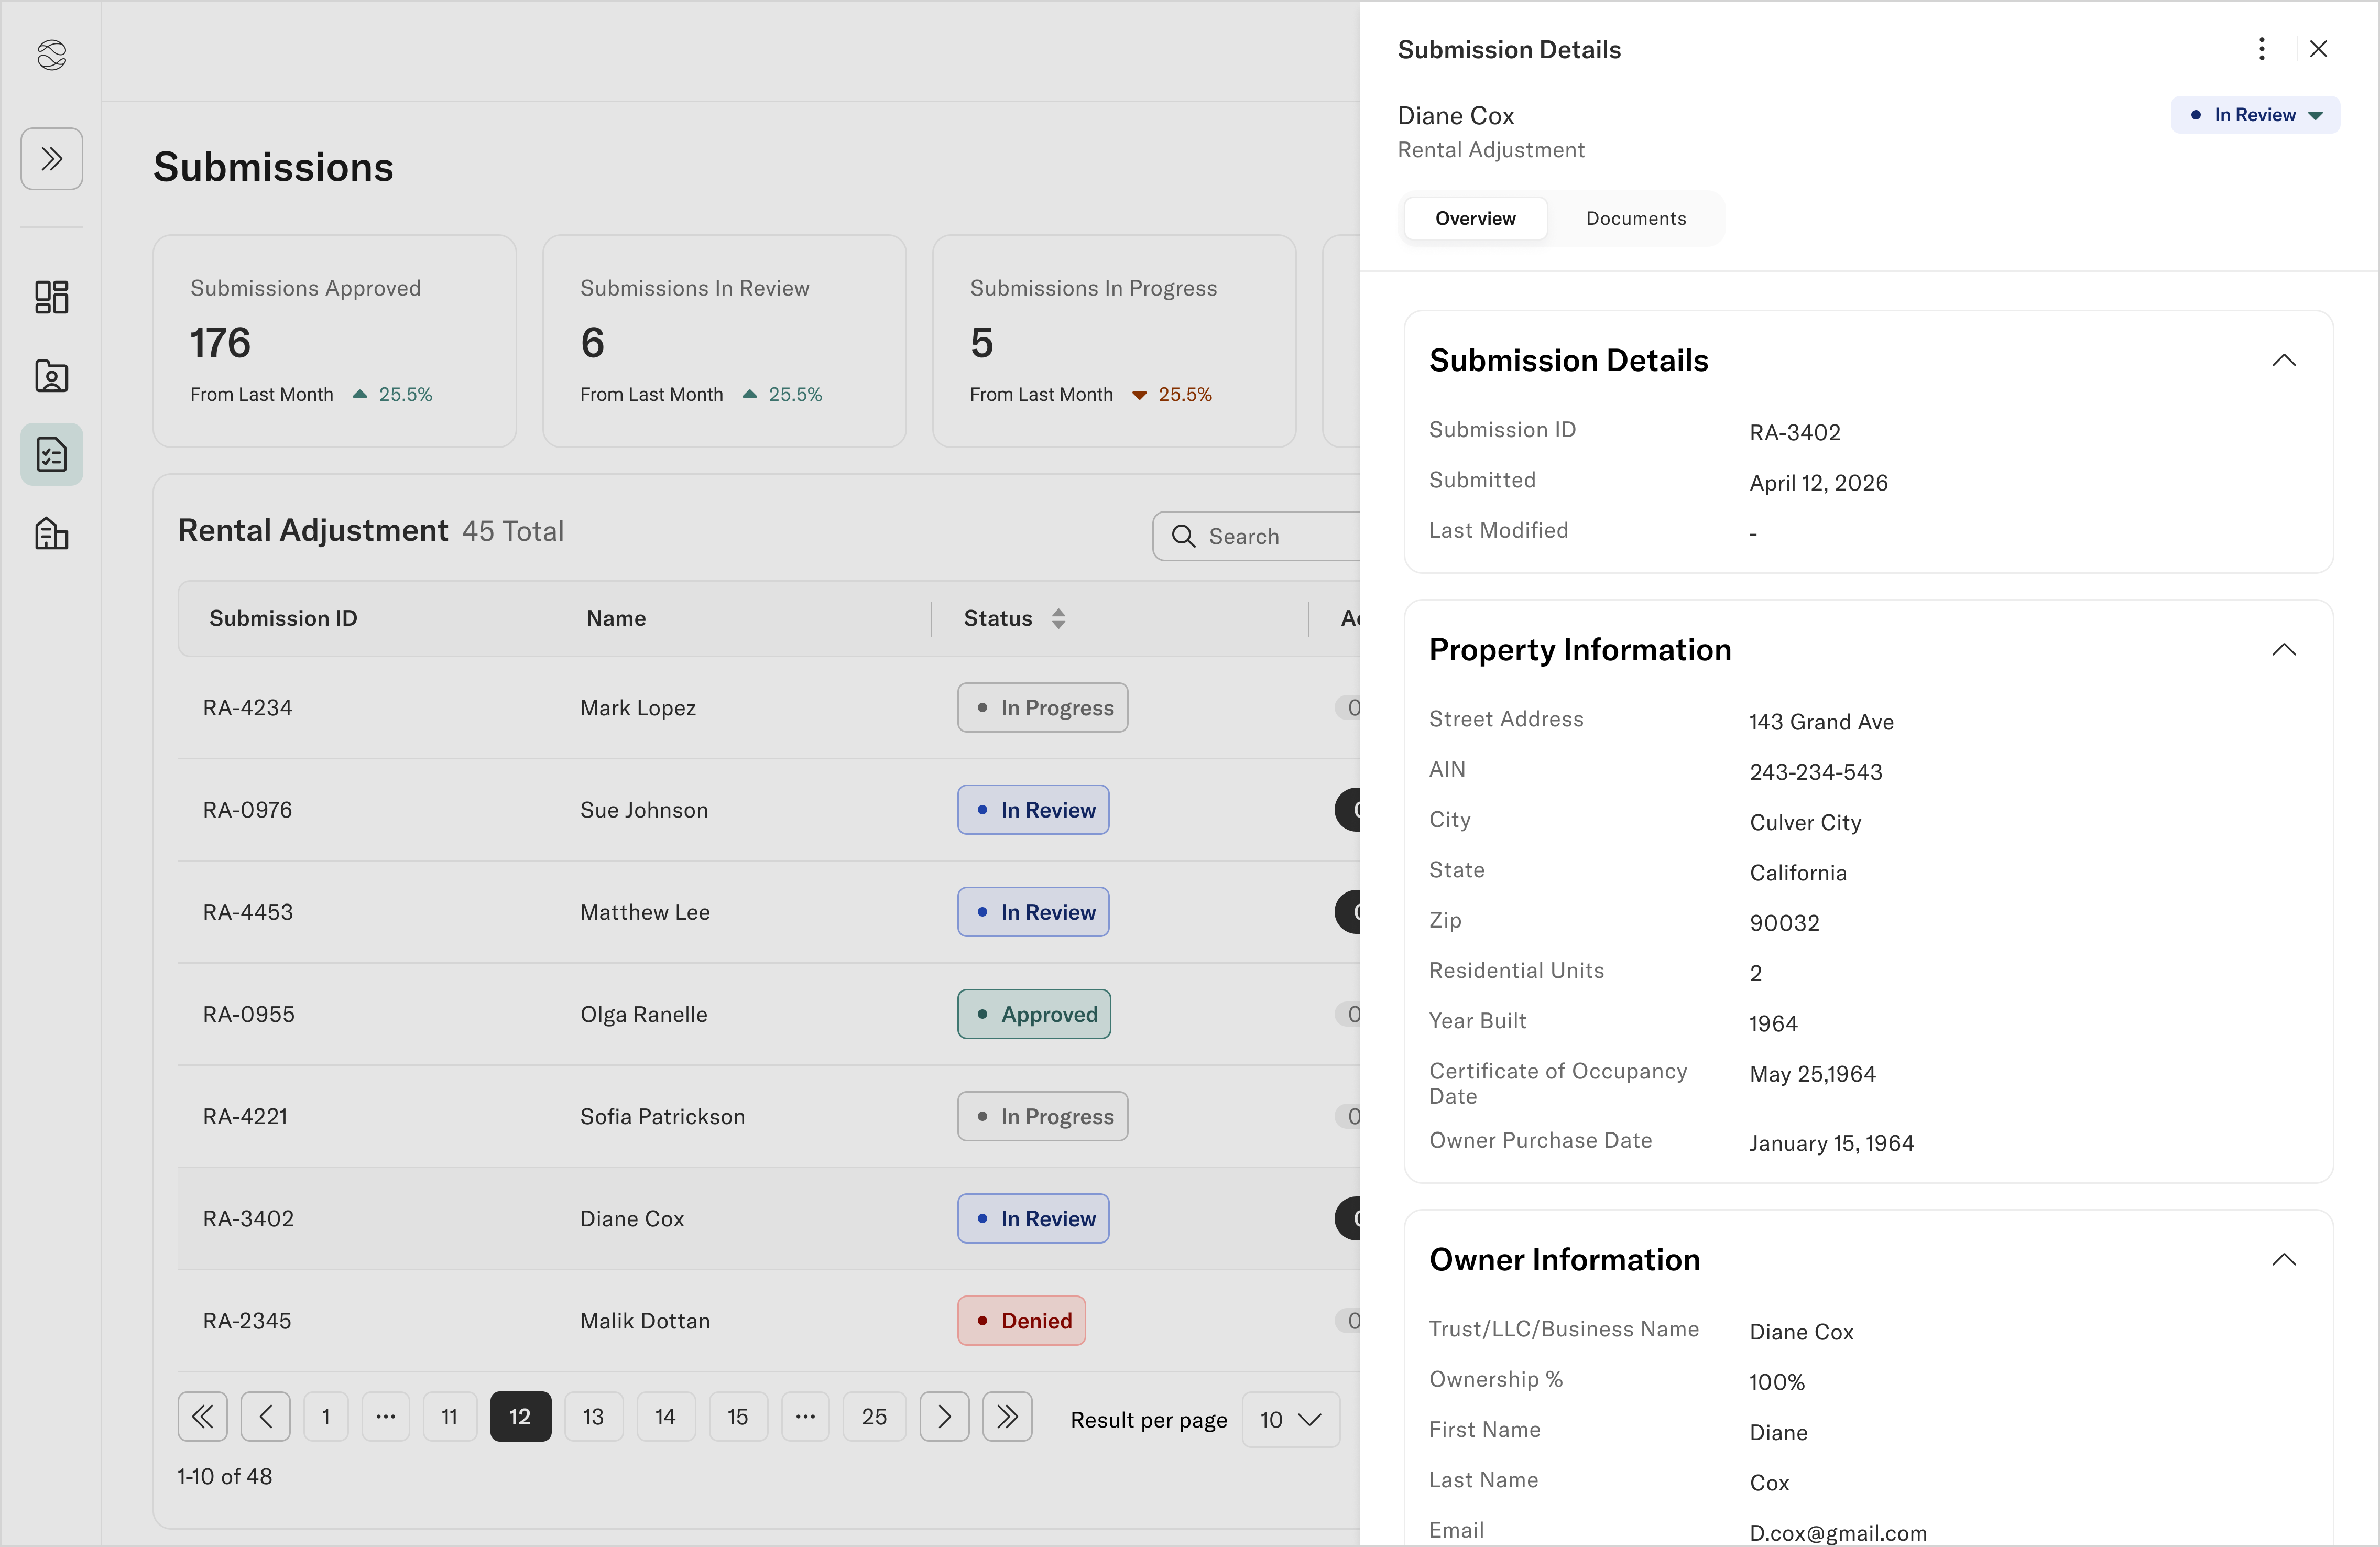The width and height of the screenshot is (2380, 1547).
Task: Select submission row RA-2345
Action: pos(768,1320)
